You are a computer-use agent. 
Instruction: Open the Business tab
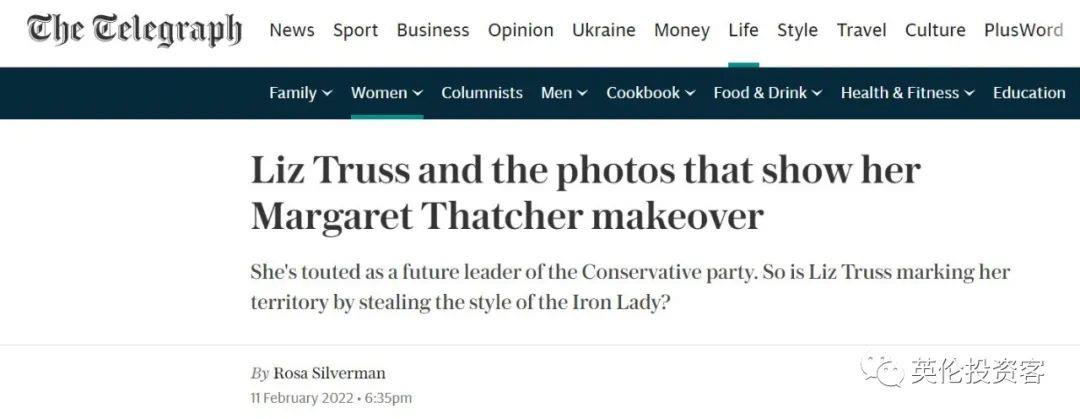point(433,30)
